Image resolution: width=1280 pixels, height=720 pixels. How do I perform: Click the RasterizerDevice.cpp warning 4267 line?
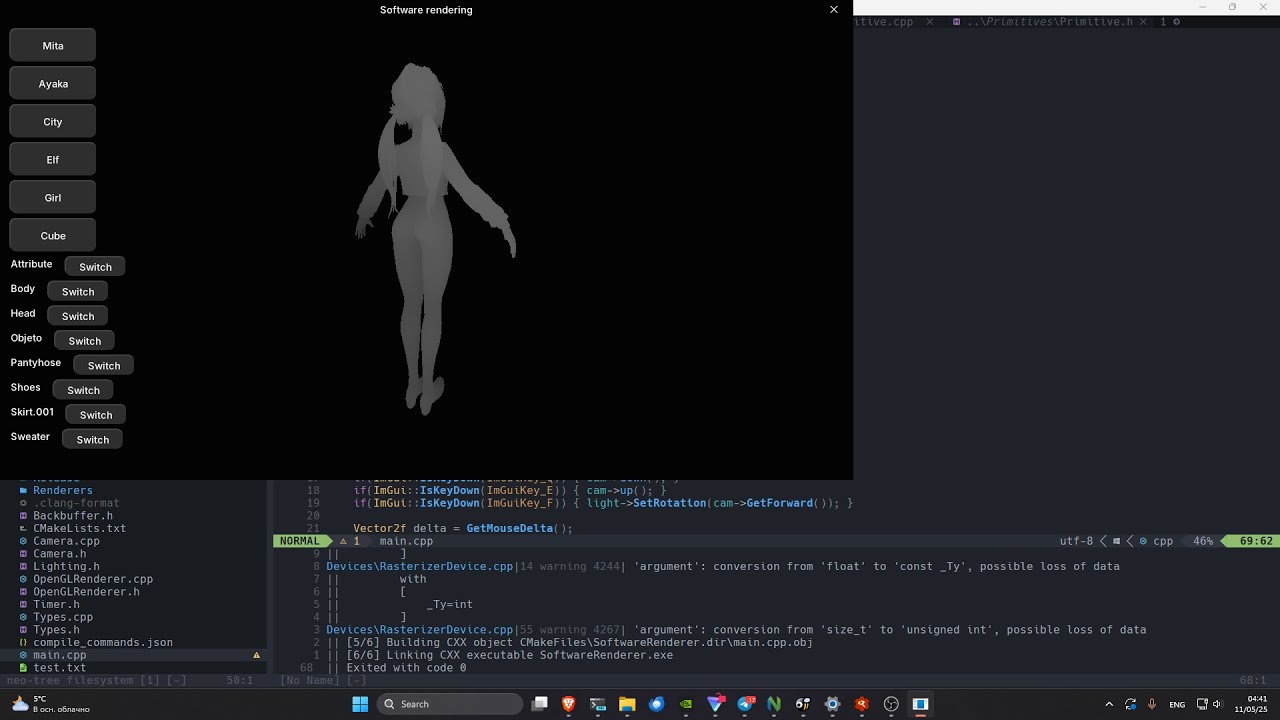[x=736, y=630]
